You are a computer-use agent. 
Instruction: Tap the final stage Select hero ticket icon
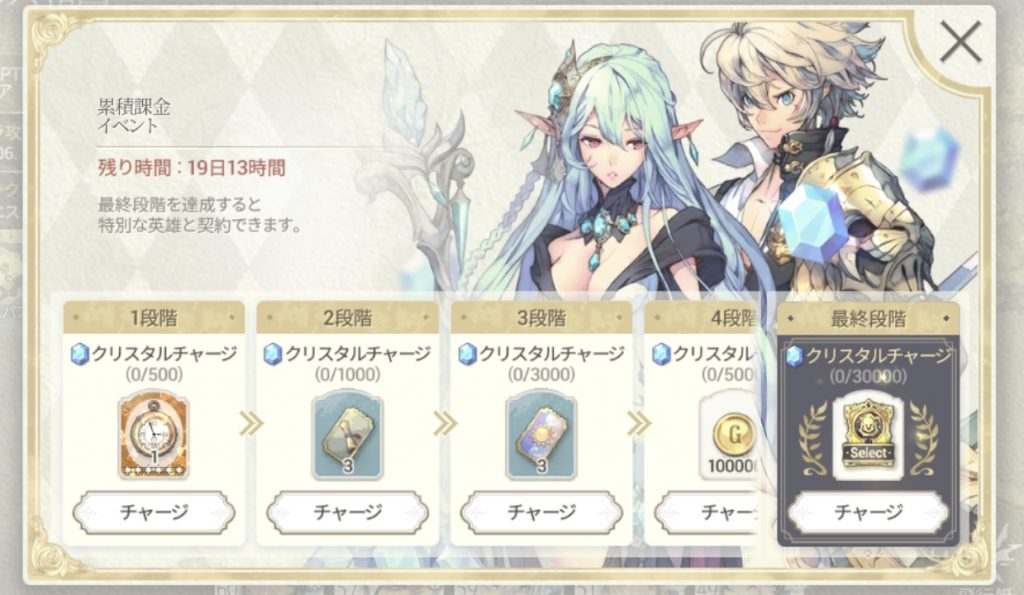pyautogui.click(x=868, y=435)
